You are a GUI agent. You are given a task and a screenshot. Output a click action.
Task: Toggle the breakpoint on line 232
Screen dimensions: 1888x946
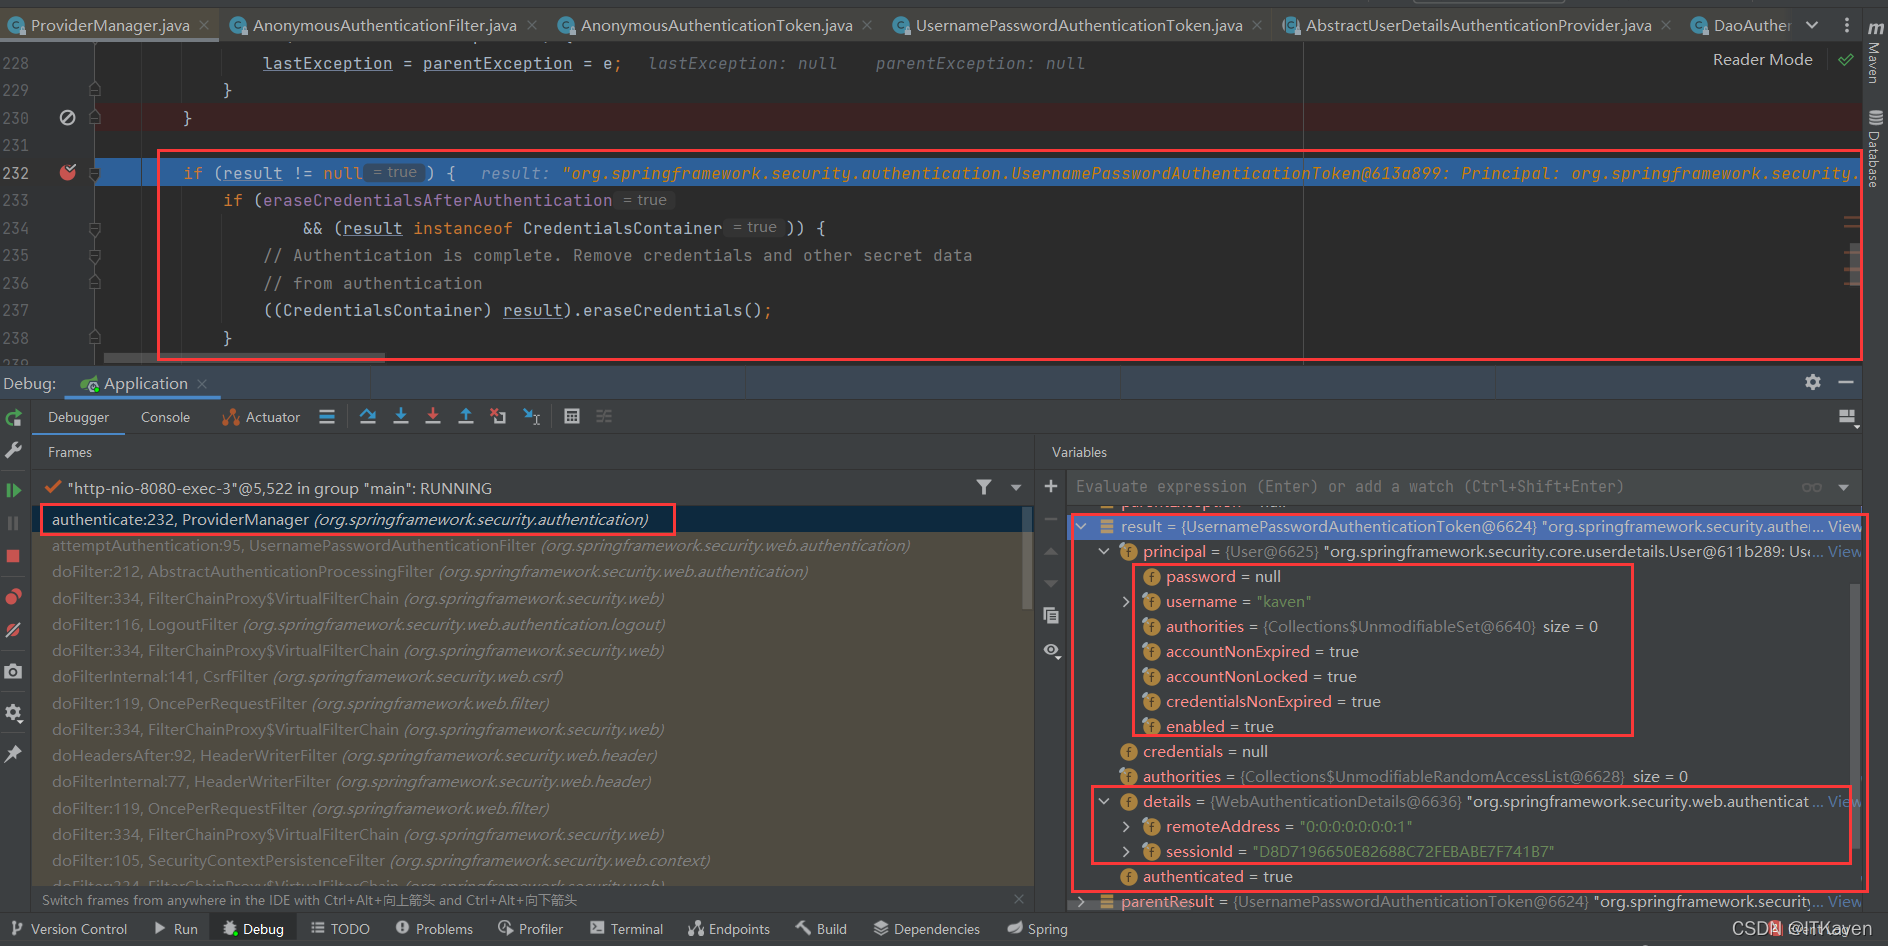(x=67, y=172)
